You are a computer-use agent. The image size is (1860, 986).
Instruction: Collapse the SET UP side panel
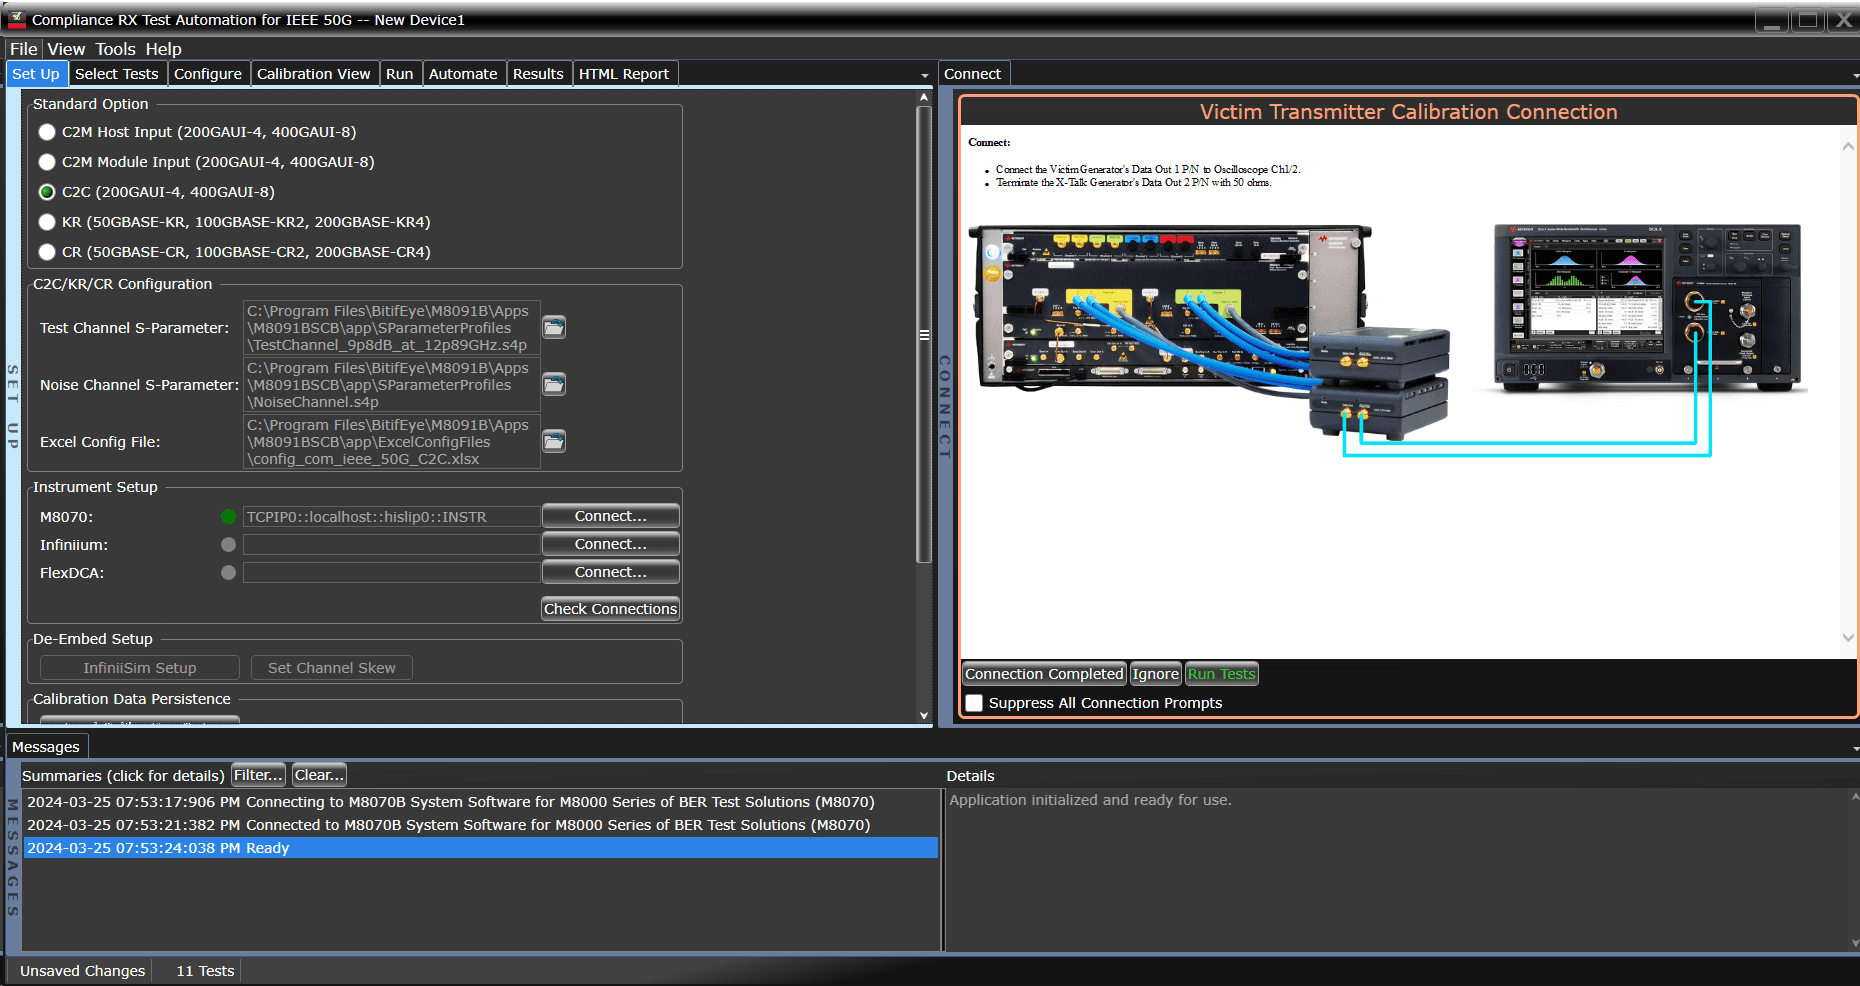coord(13,400)
